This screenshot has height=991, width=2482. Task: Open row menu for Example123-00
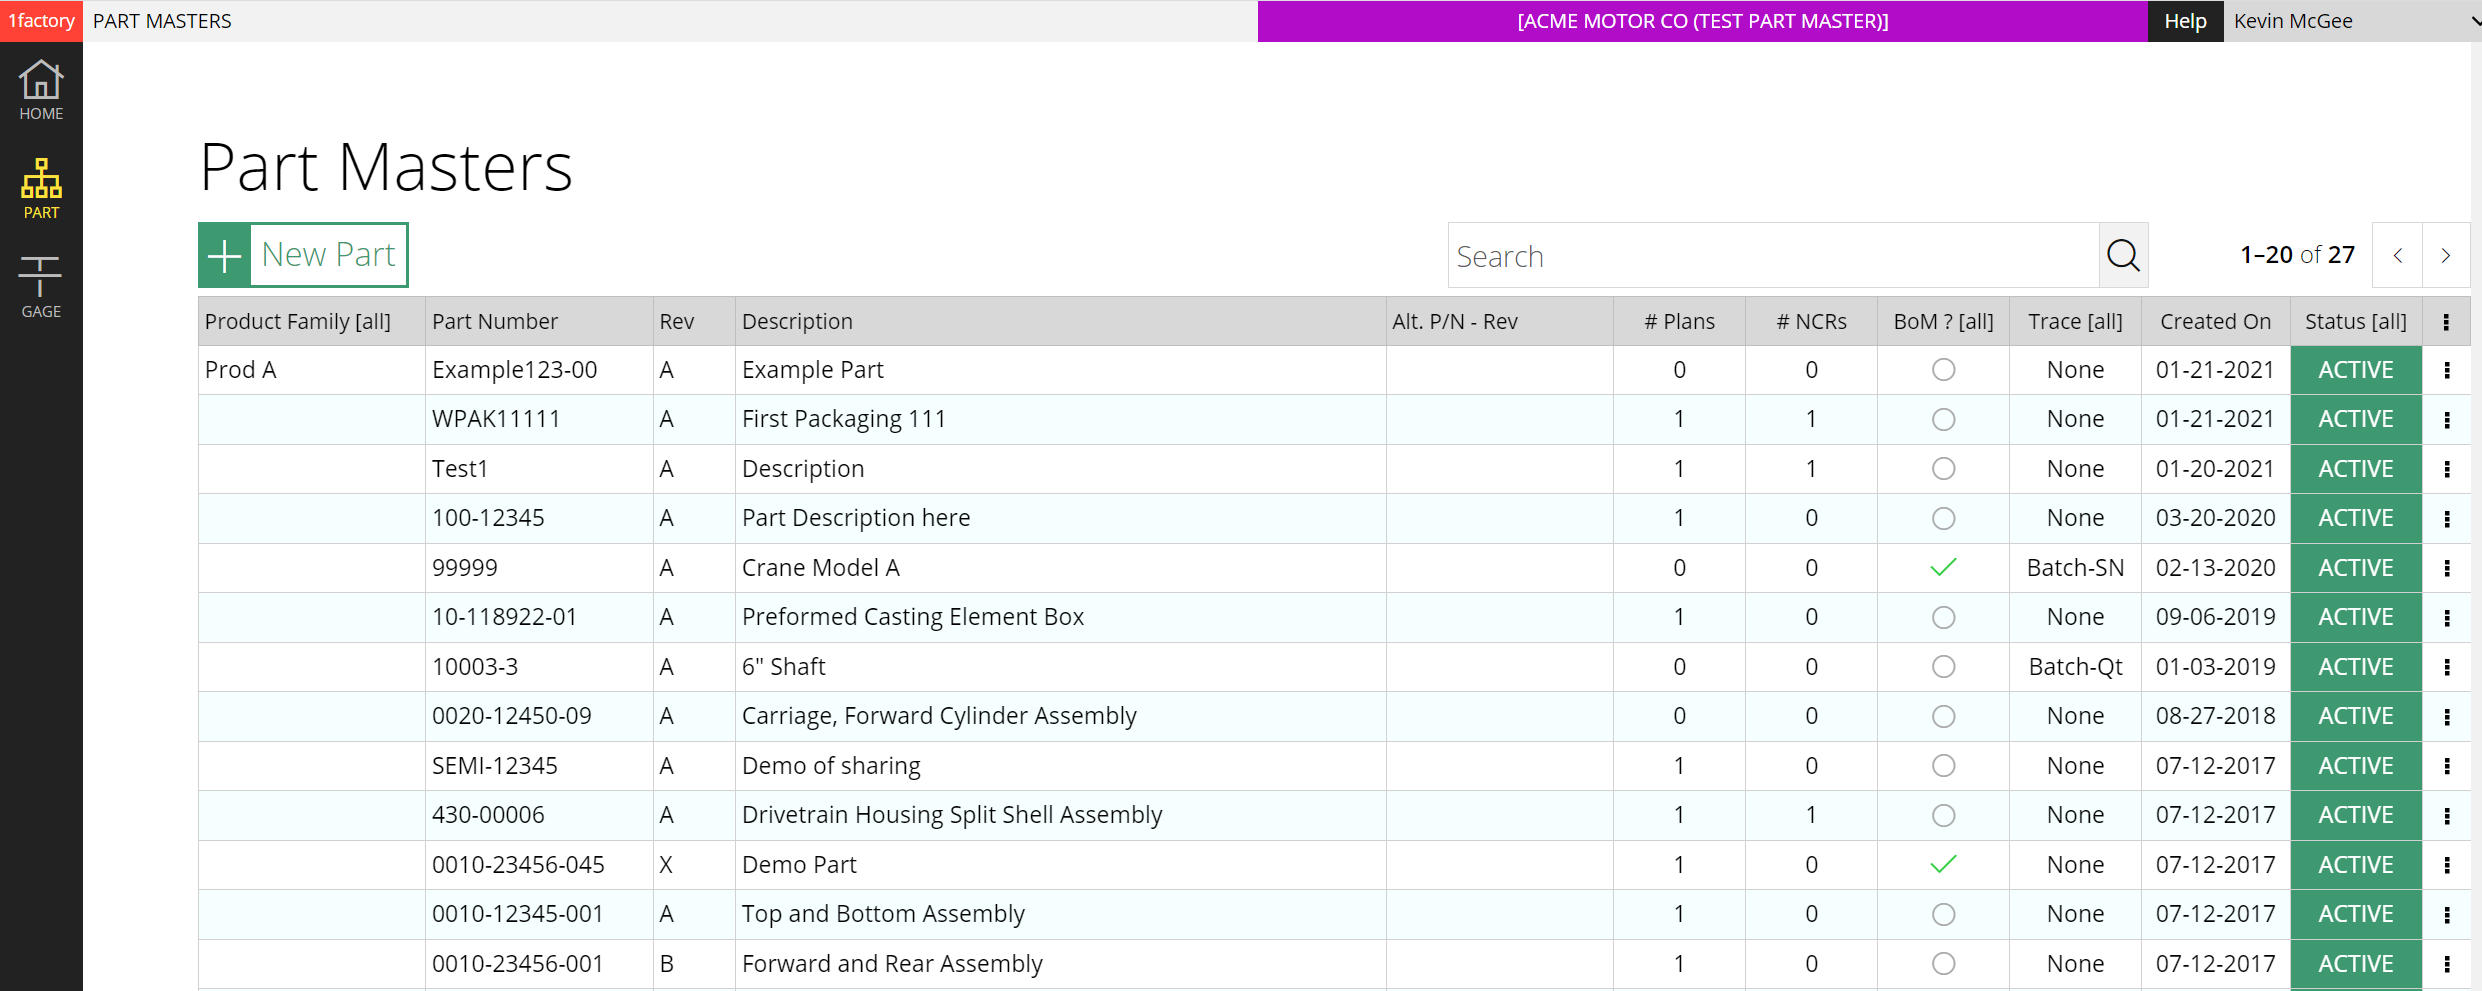pyautogui.click(x=2446, y=371)
